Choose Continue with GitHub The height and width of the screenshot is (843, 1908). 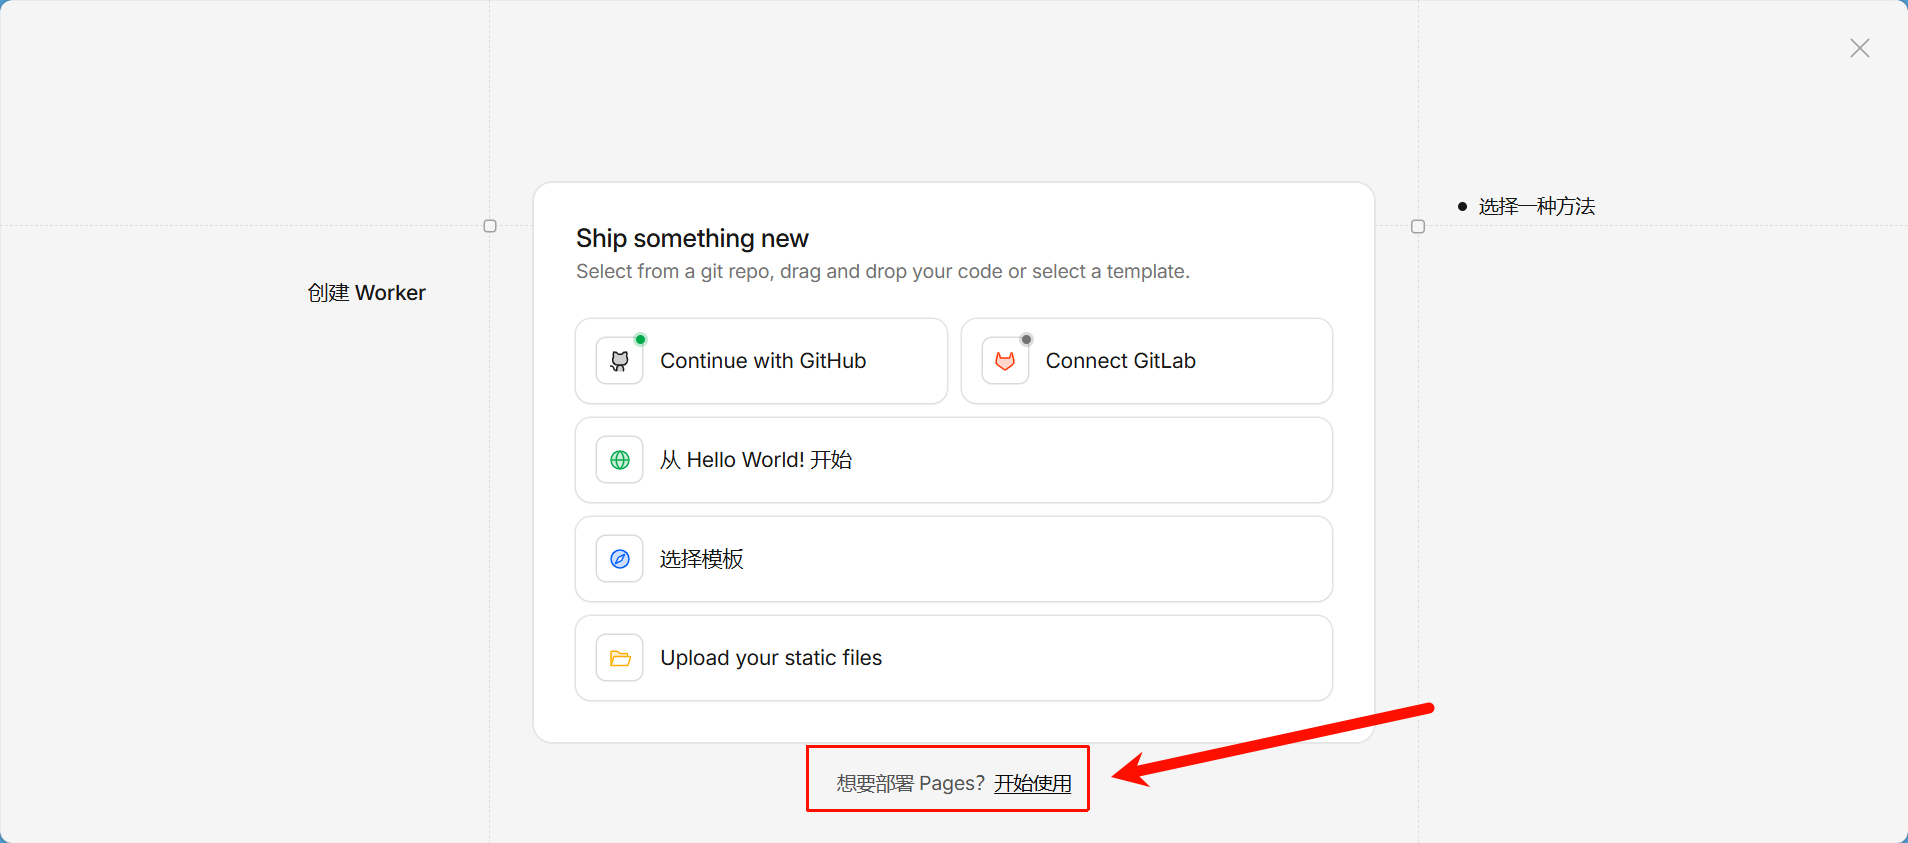[x=763, y=361]
